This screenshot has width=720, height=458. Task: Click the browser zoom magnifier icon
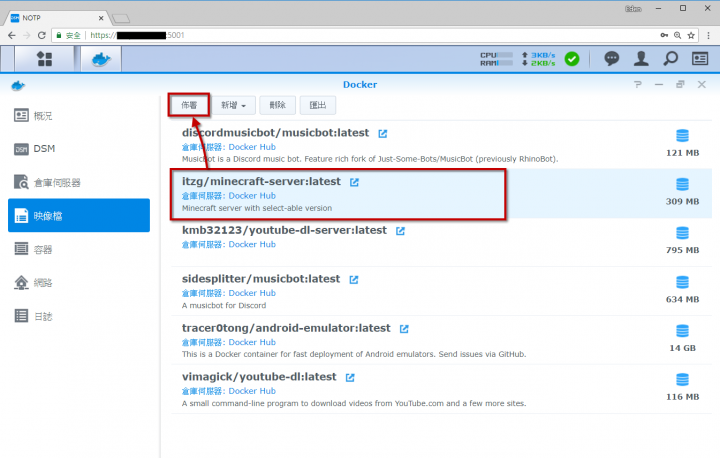(x=677, y=35)
